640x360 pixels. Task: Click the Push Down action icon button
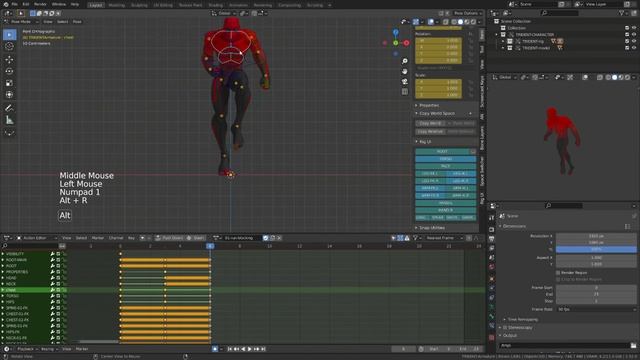(169, 238)
